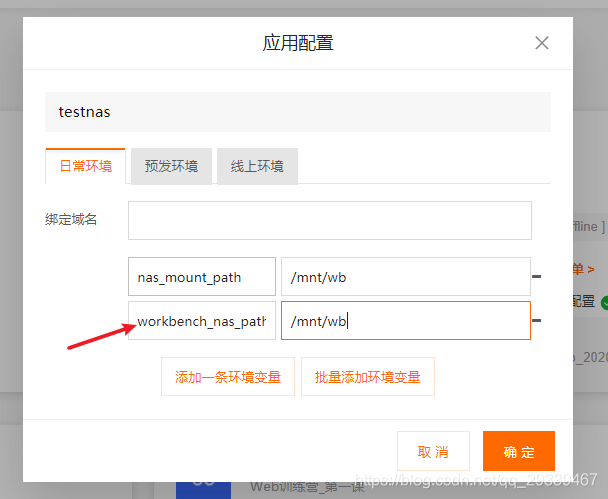Click the testnas application name field
Image resolution: width=608 pixels, height=499 pixels.
pyautogui.click(x=298, y=112)
